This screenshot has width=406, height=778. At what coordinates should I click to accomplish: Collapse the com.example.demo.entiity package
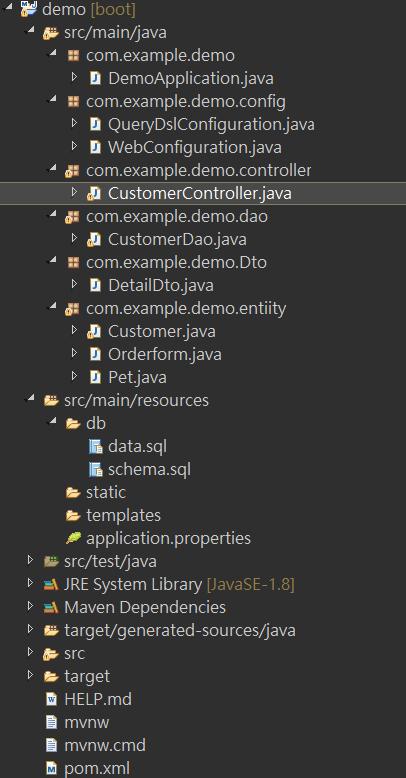[x=52, y=306]
